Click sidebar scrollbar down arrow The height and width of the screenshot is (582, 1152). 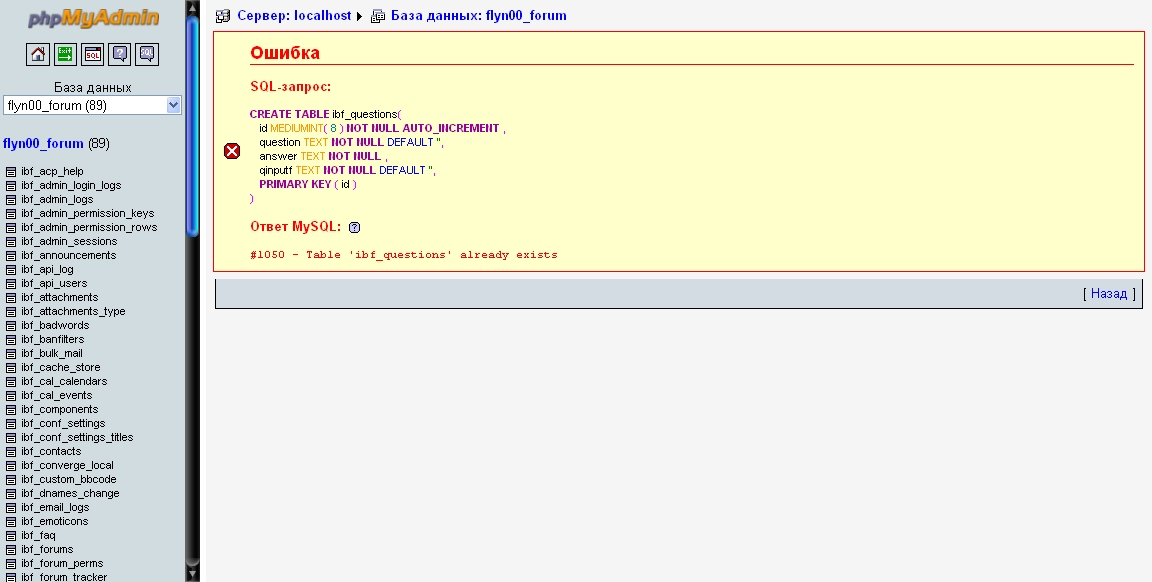[x=192, y=574]
